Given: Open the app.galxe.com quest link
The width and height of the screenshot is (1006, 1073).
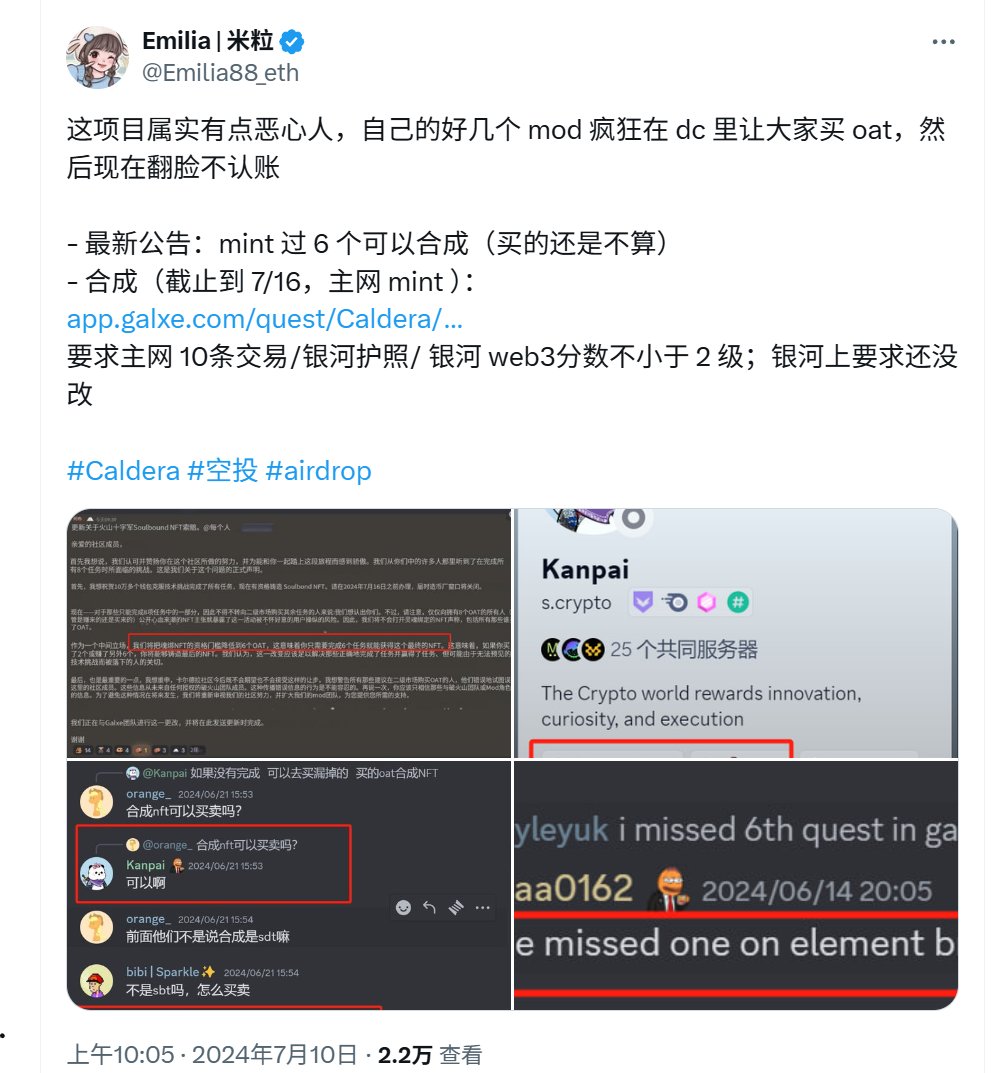Looking at the screenshot, I should pyautogui.click(x=265, y=319).
